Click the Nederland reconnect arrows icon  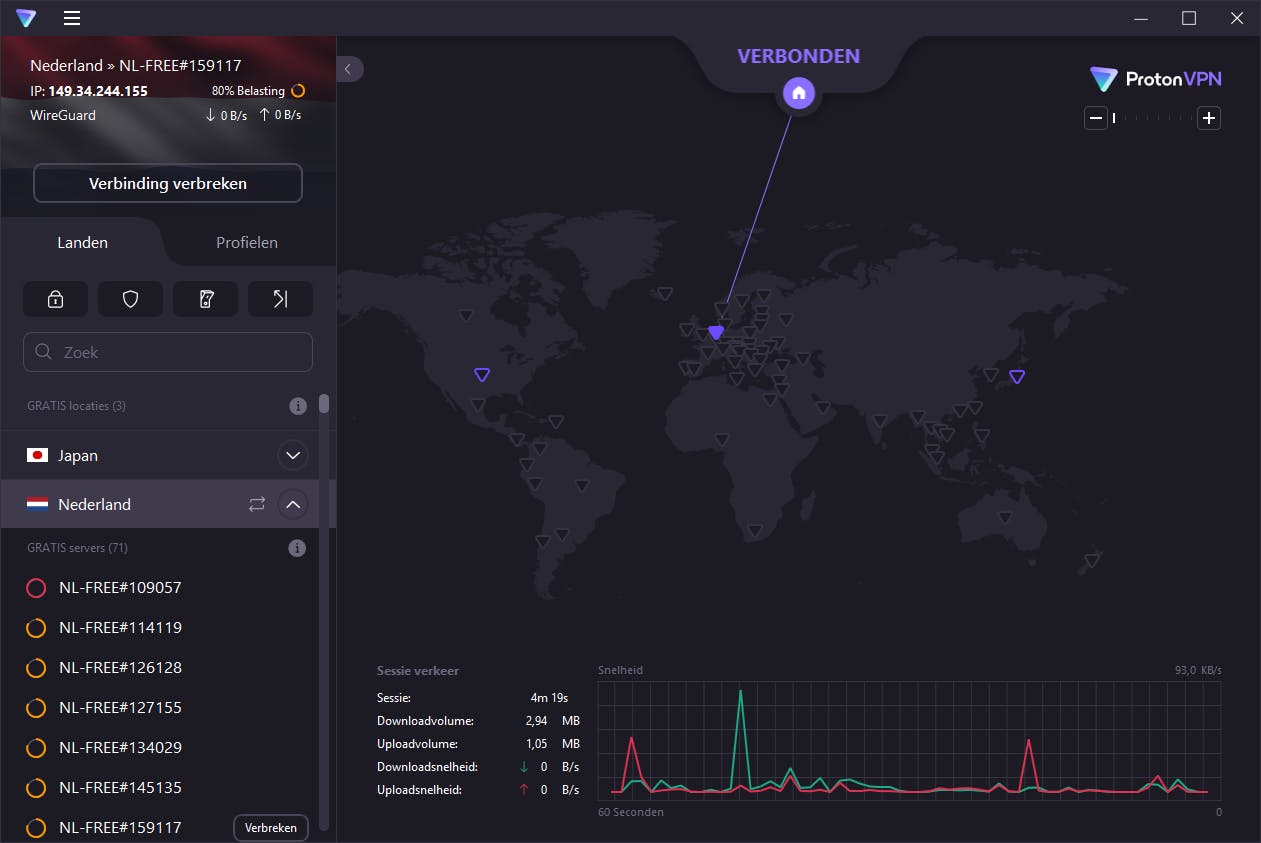point(257,505)
